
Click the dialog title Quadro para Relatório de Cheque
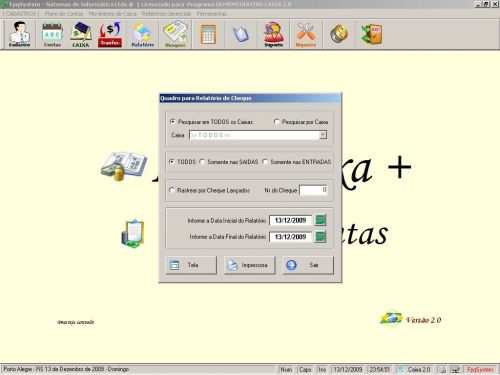pos(206,98)
